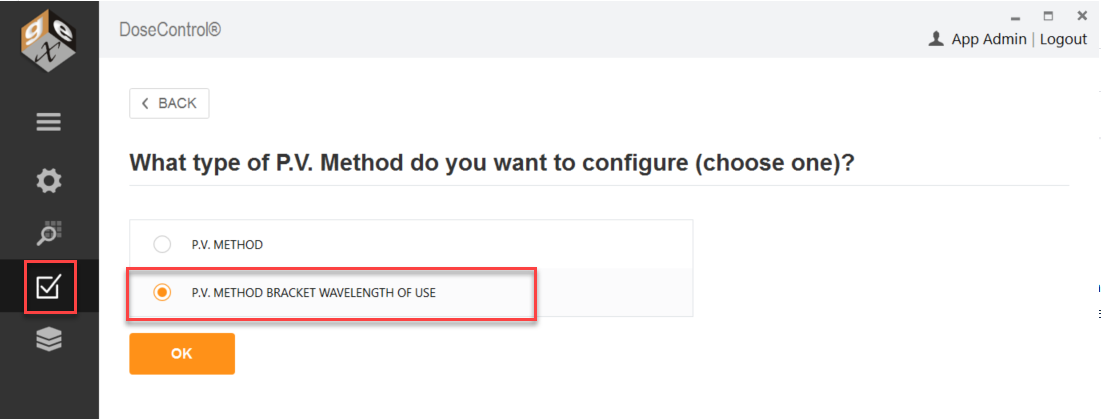Choose P.V. METHOD BRACKET WAVELENGTH radio button

pyautogui.click(x=162, y=293)
